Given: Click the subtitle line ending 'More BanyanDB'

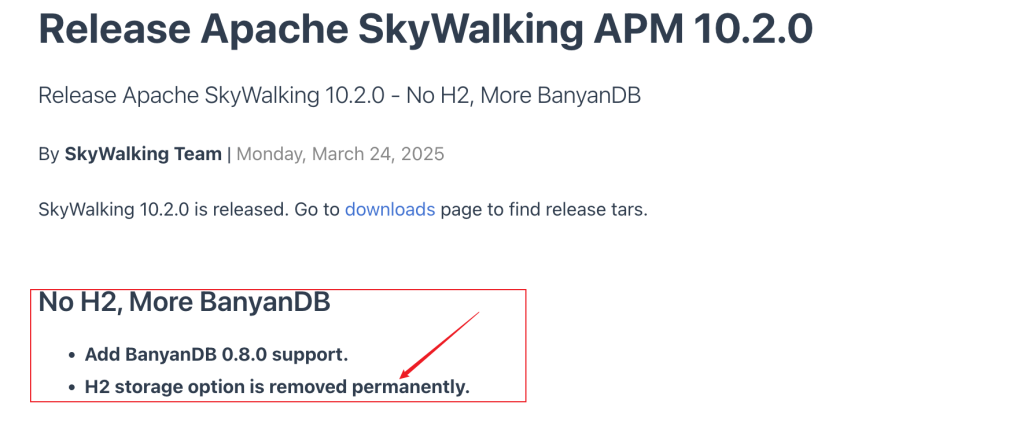Looking at the screenshot, I should point(340,95).
